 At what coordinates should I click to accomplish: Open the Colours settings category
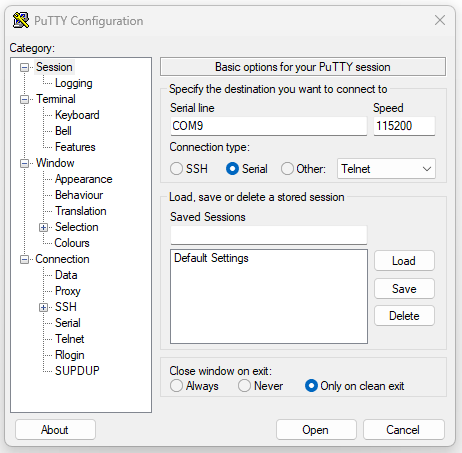(x=72, y=243)
